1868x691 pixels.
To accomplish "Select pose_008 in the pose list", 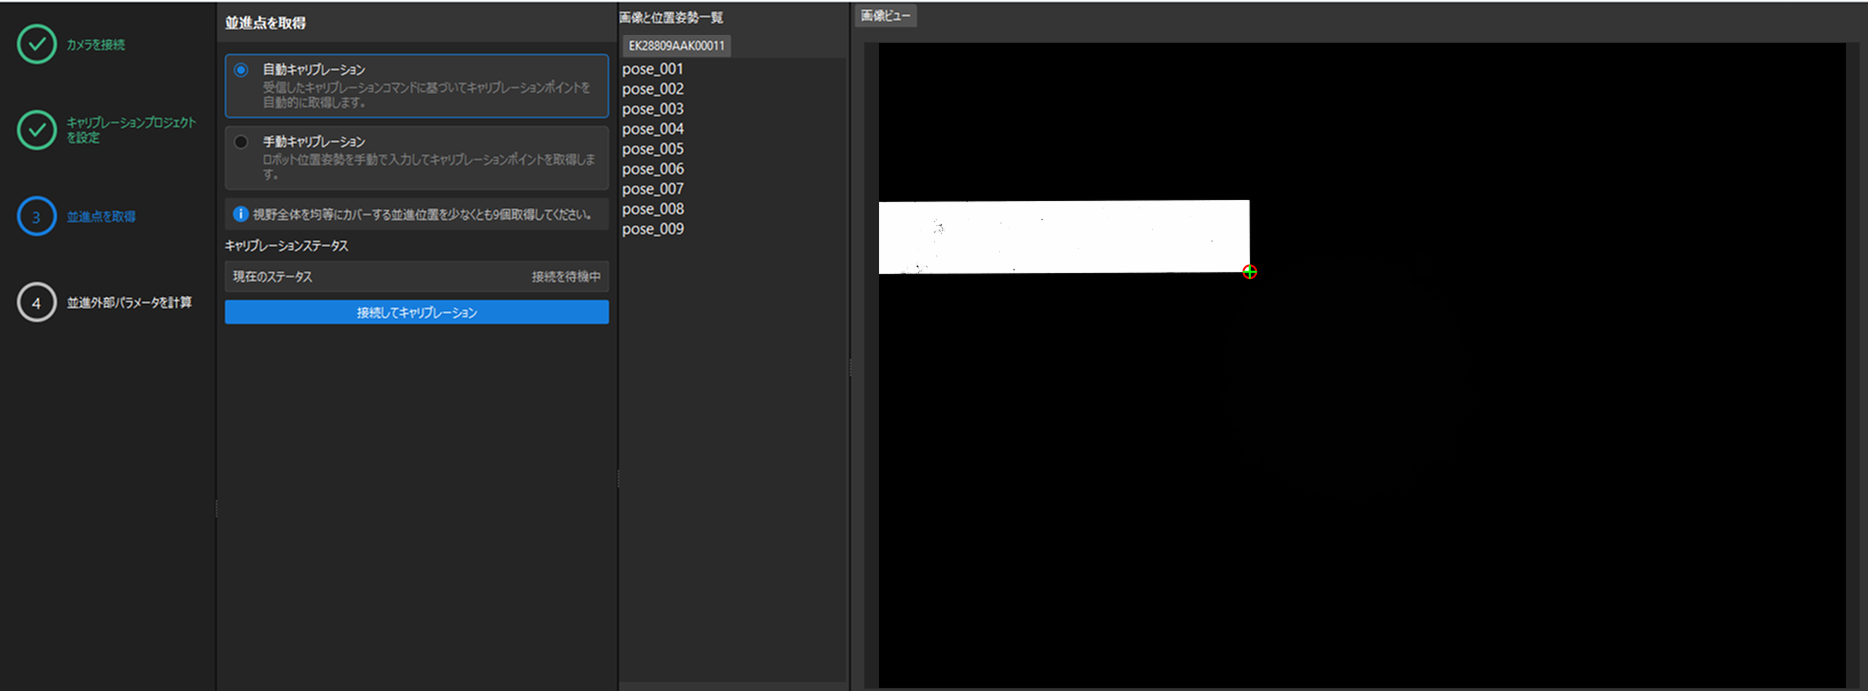I will tap(653, 209).
